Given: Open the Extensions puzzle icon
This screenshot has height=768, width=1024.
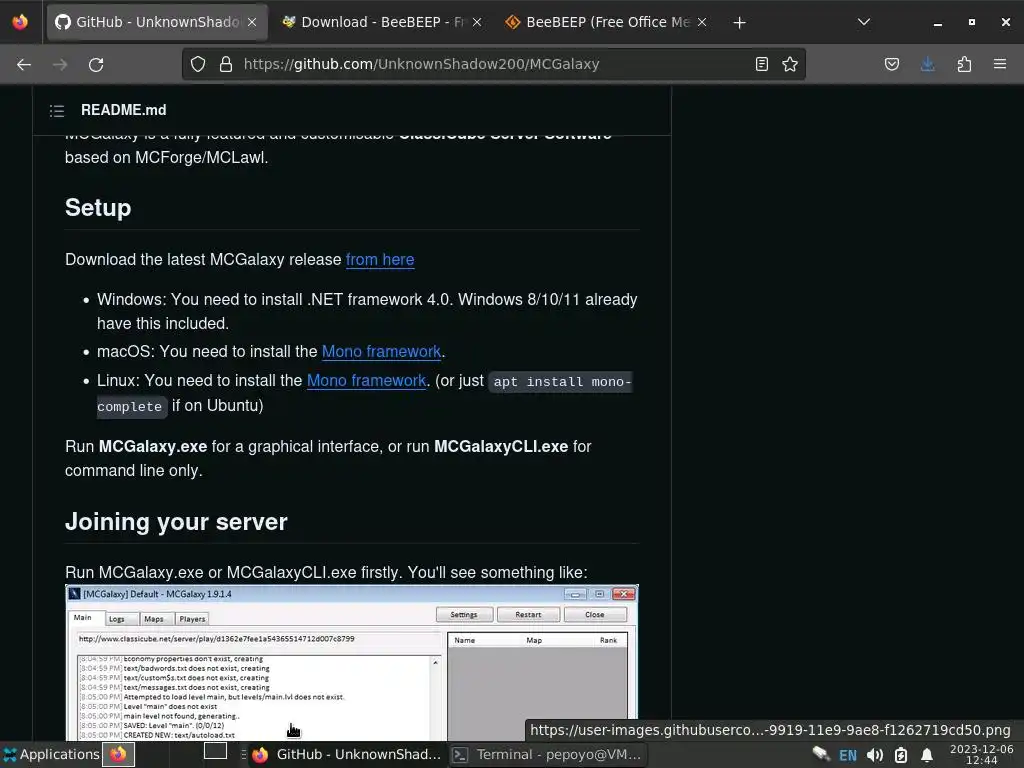Looking at the screenshot, I should (964, 64).
